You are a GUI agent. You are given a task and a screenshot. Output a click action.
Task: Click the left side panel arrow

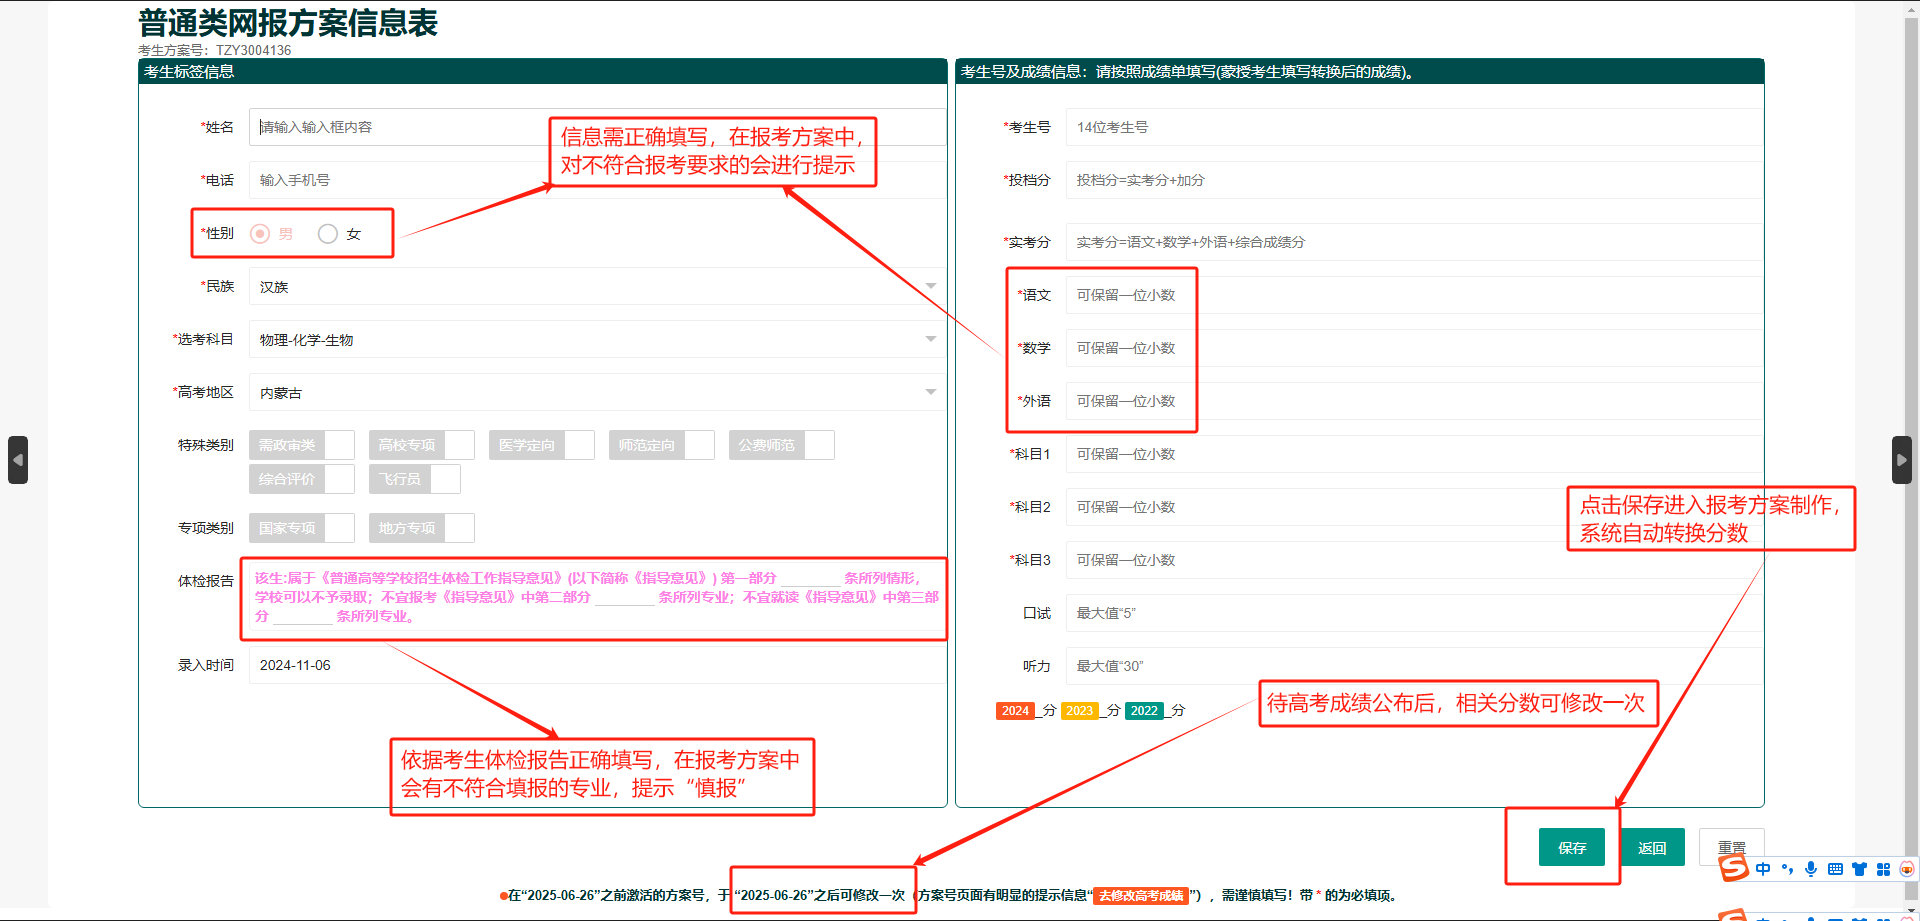pyautogui.click(x=18, y=460)
